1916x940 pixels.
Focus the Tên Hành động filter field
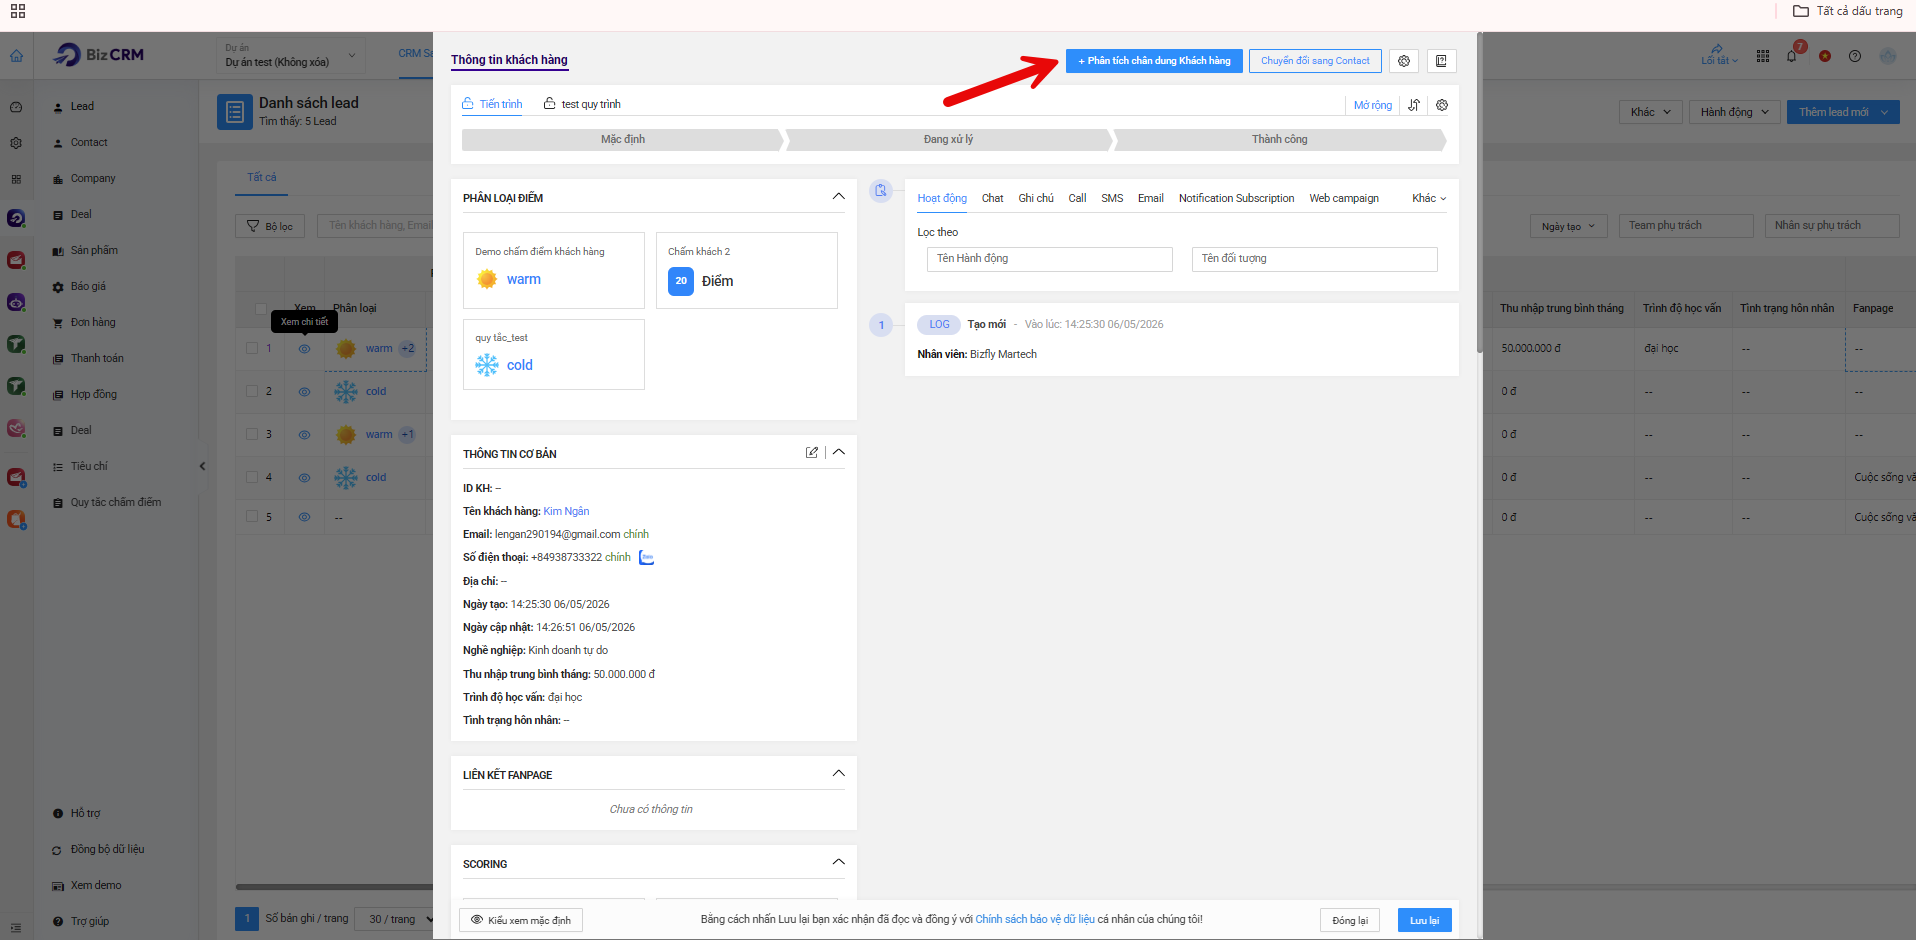click(x=1050, y=259)
